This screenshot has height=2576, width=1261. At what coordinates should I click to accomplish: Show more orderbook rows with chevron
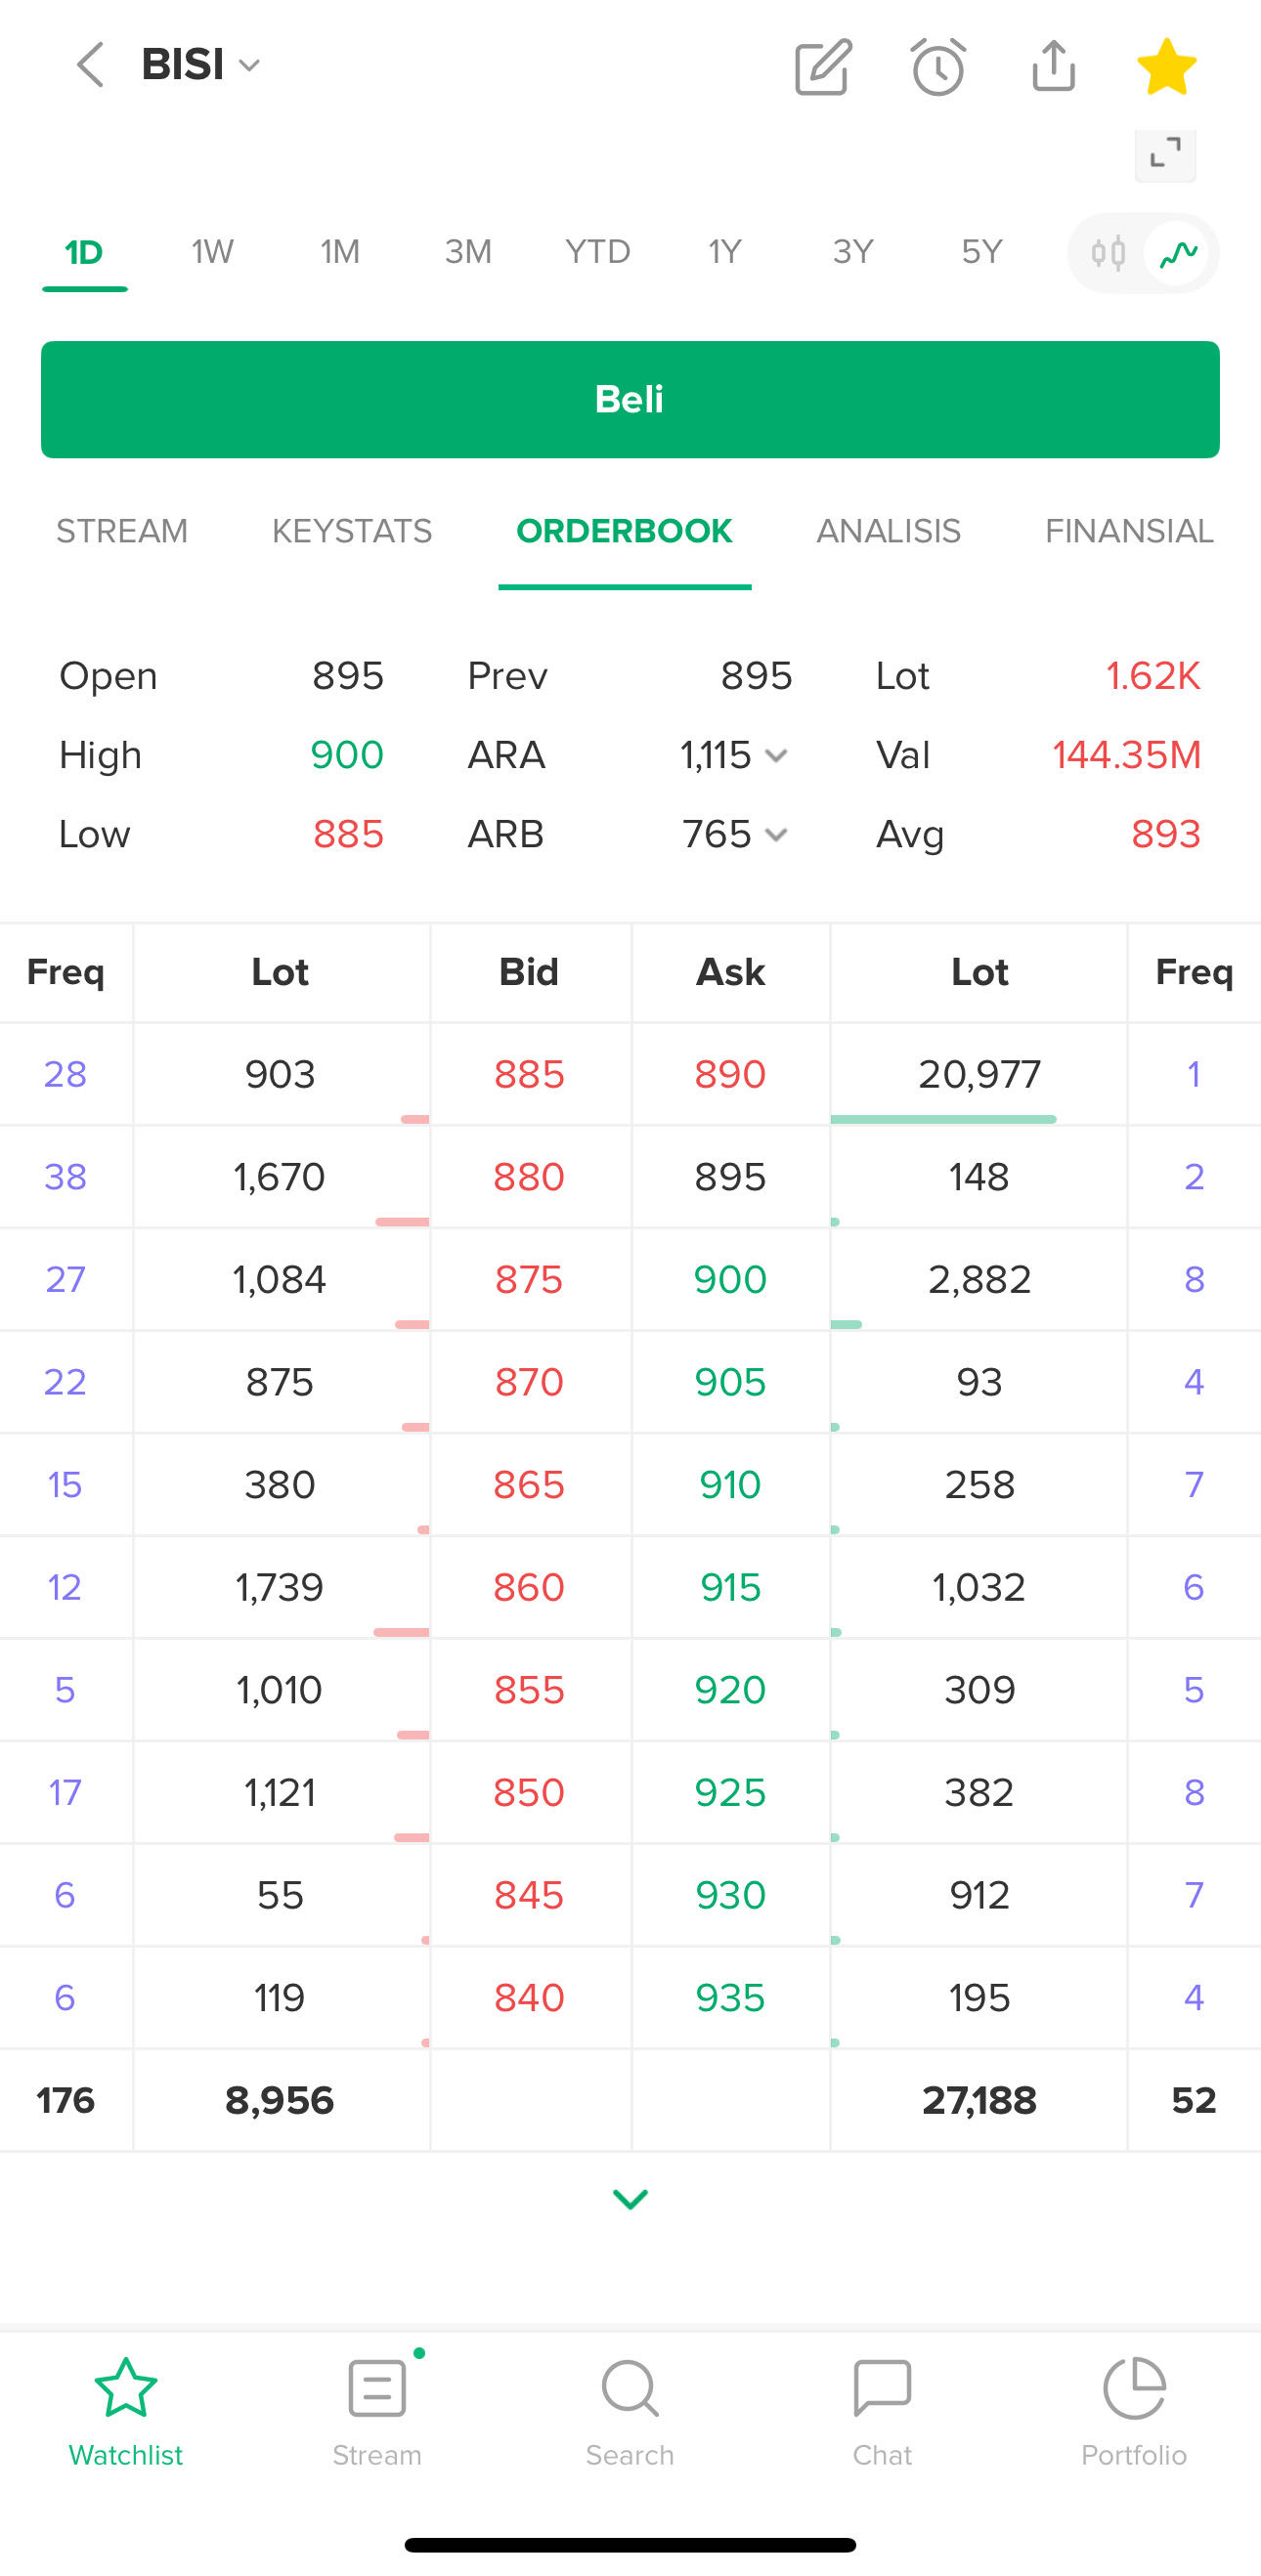[x=630, y=2198]
